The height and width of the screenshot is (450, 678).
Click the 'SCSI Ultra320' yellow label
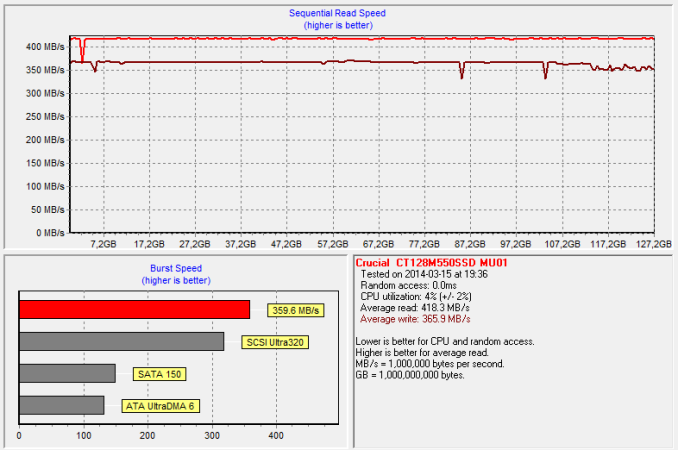(275, 342)
